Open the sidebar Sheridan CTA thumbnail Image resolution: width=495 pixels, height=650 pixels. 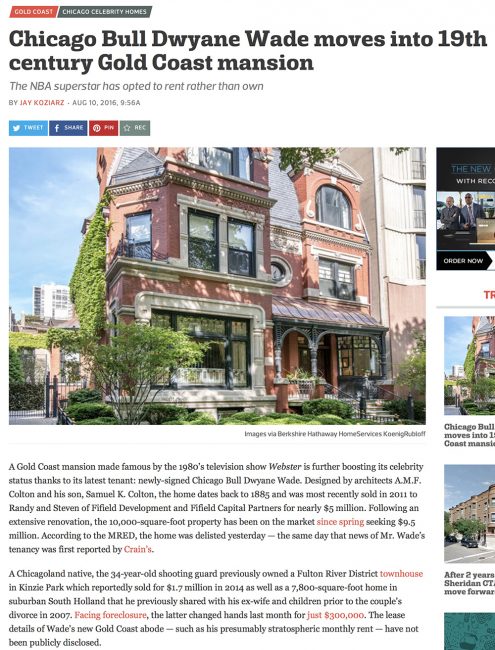pyautogui.click(x=469, y=513)
